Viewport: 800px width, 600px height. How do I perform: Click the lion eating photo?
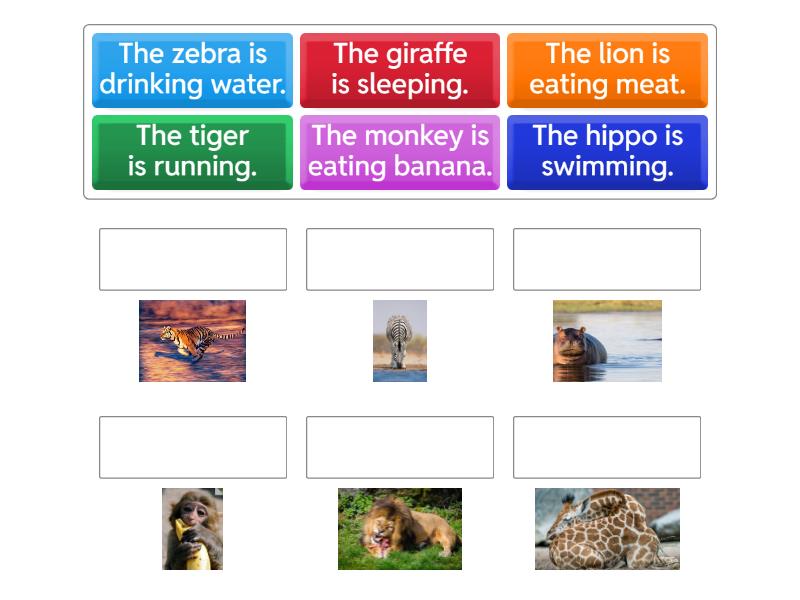(399, 529)
